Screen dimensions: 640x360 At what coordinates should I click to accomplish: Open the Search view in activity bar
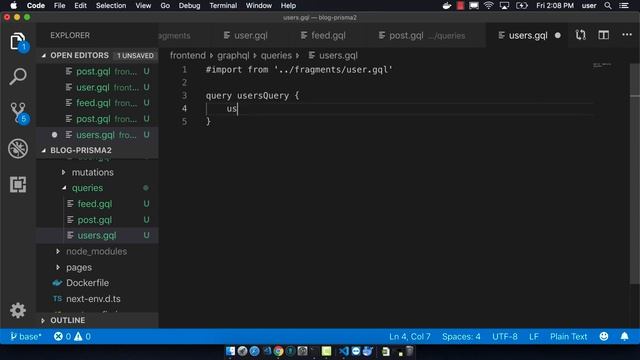(x=18, y=77)
